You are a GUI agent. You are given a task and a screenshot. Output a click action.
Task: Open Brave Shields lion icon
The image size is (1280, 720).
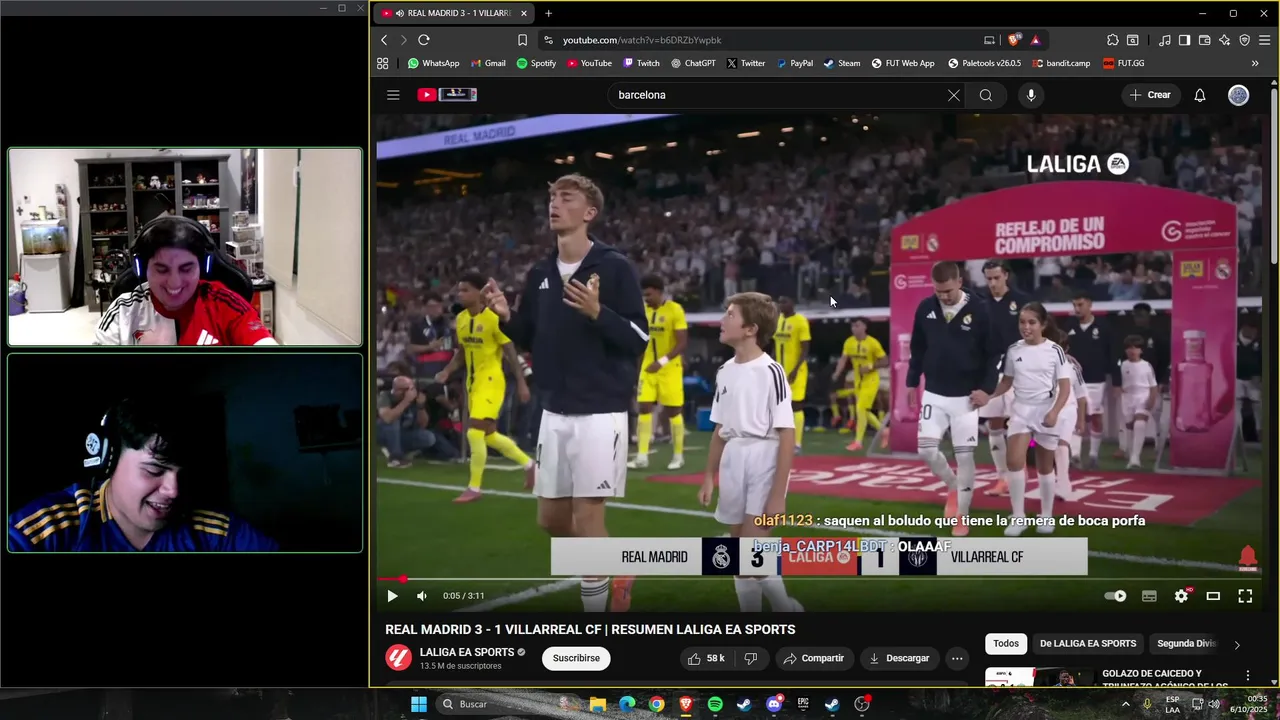[1014, 40]
